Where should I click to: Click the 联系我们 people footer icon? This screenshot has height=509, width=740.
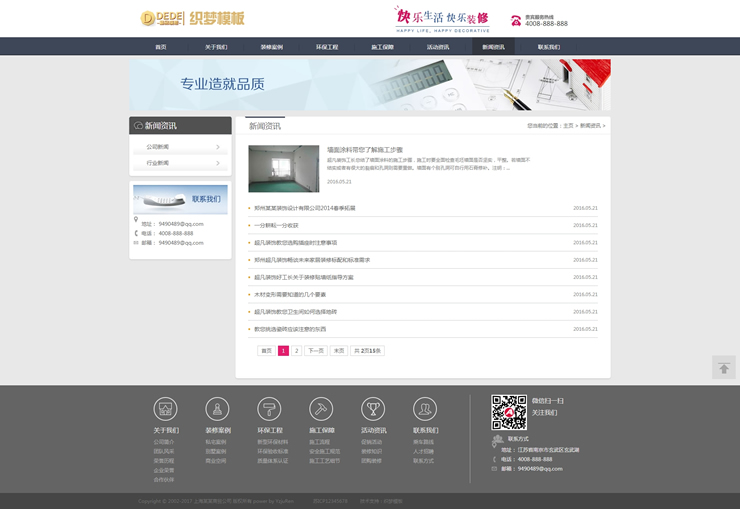click(x=425, y=409)
